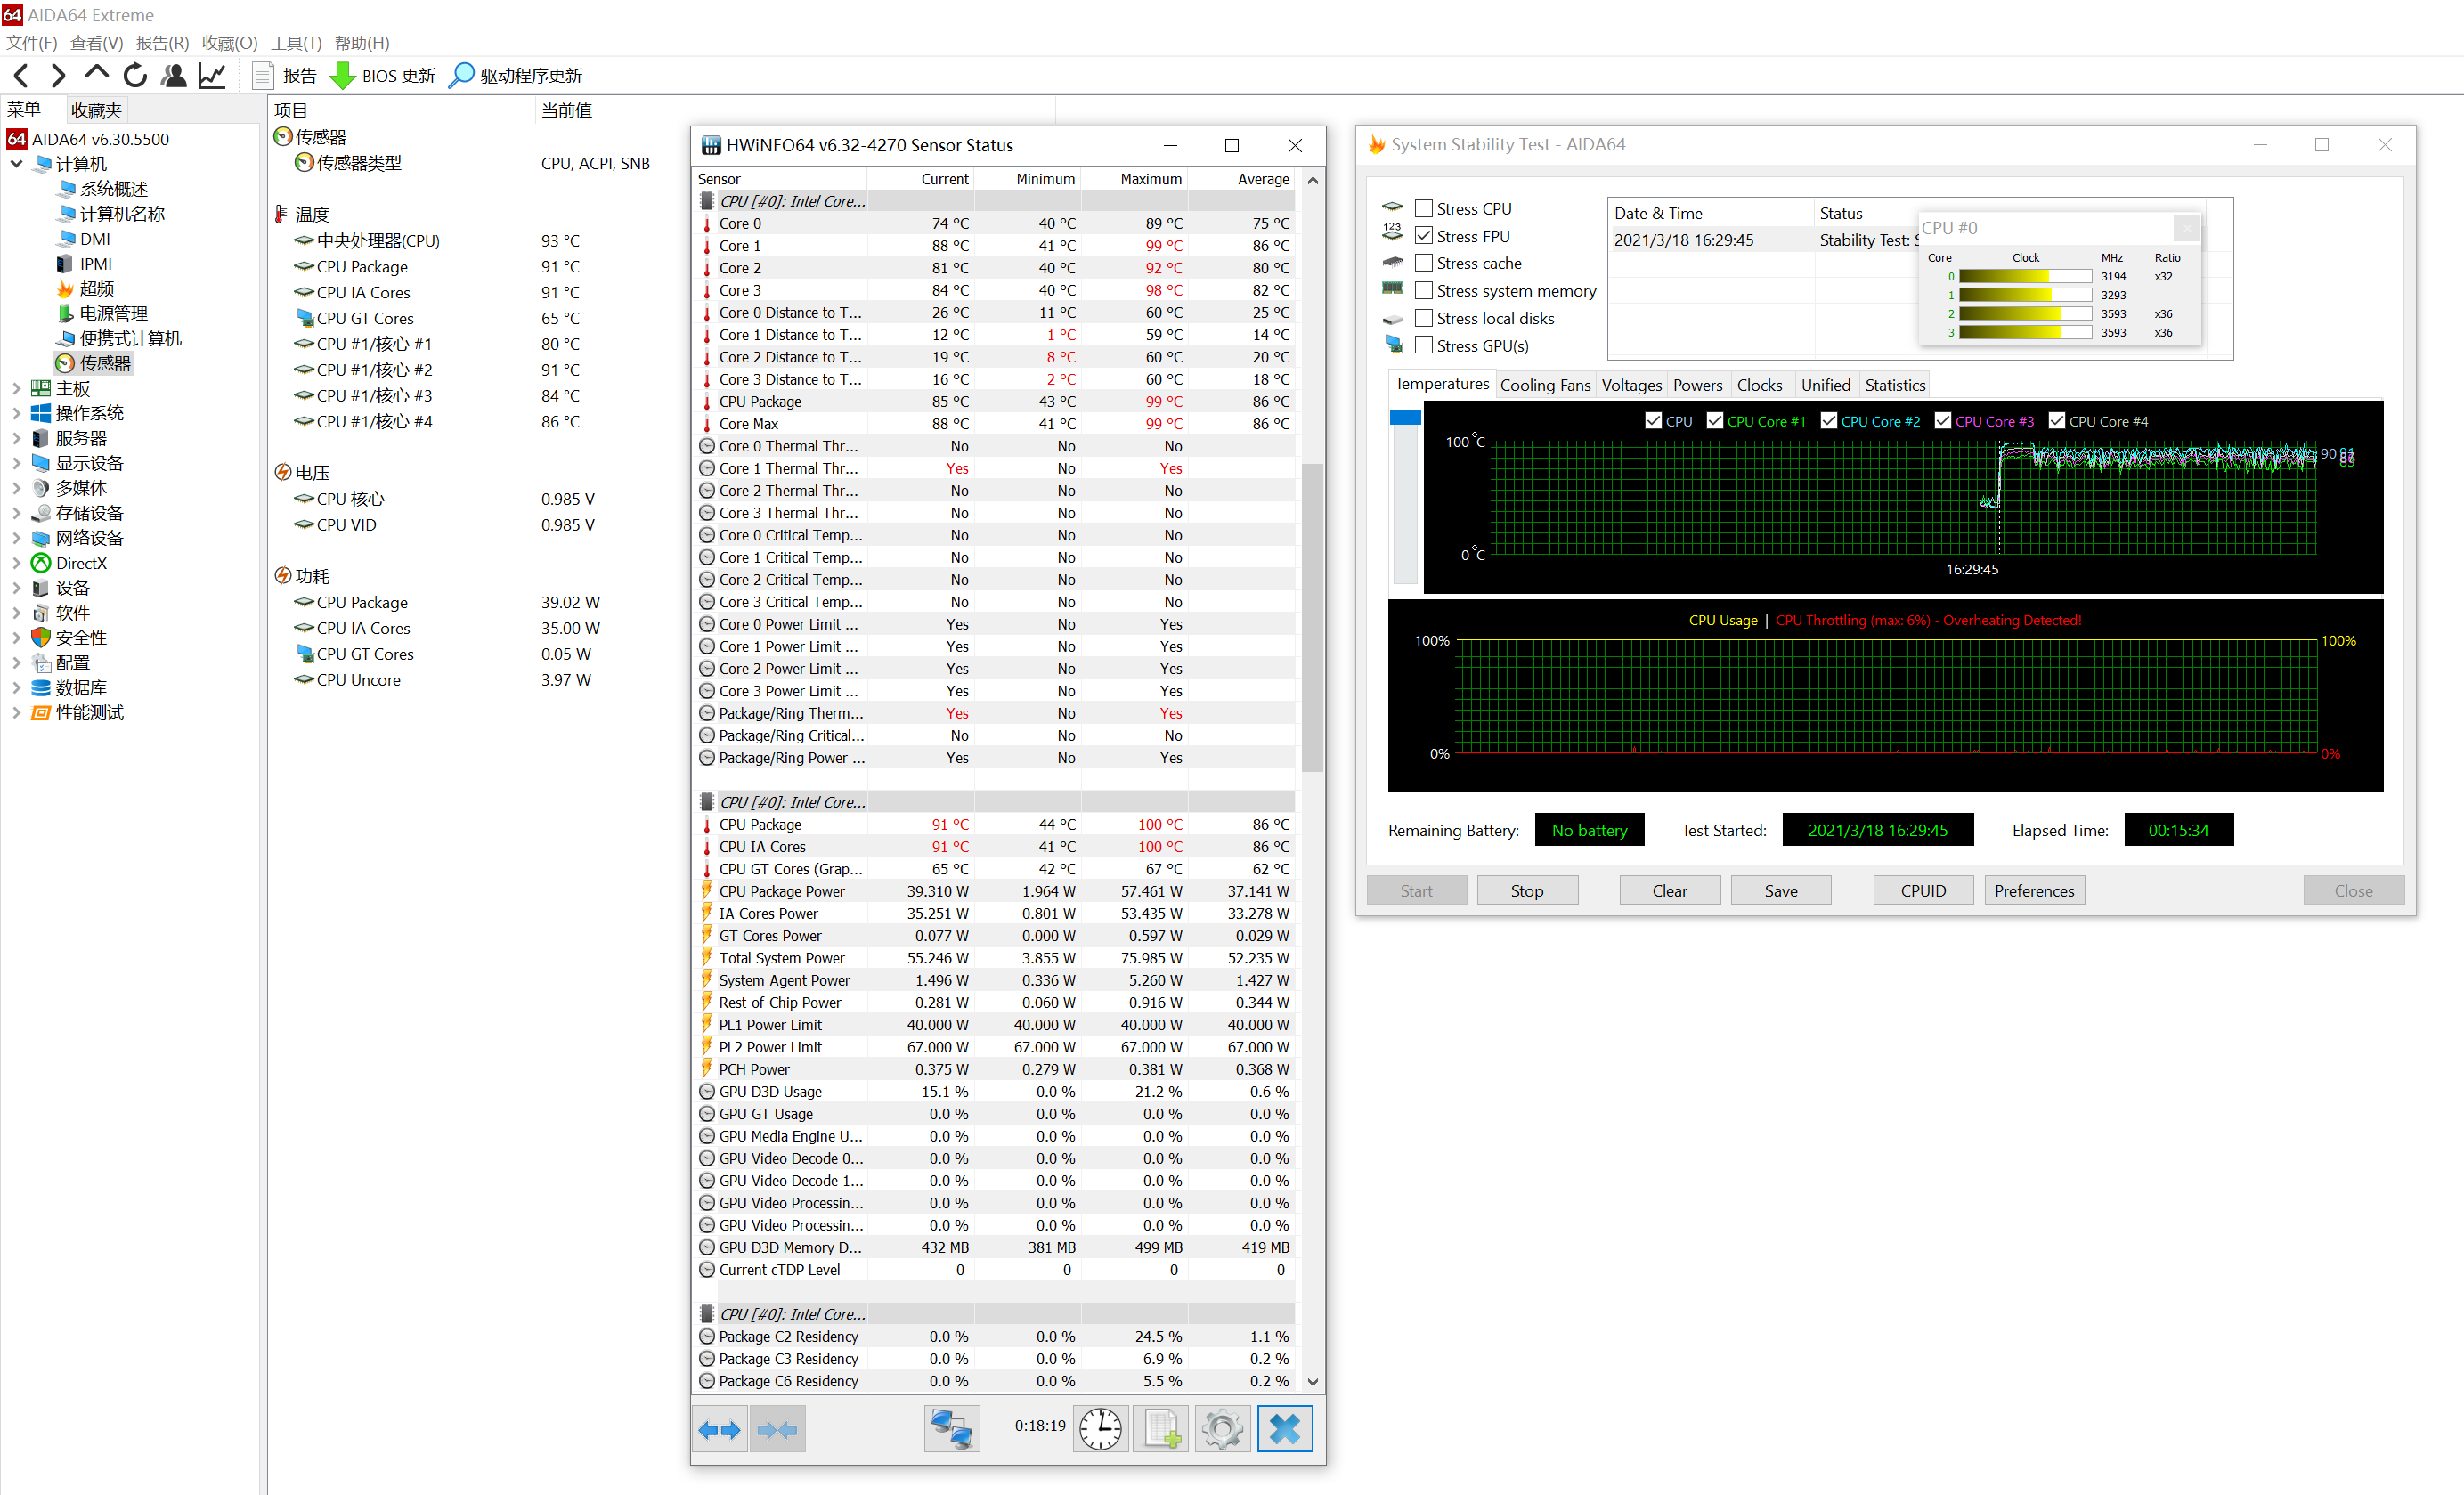Click HWiNFO save log file icon
The width and height of the screenshot is (2464, 1495).
1161,1429
